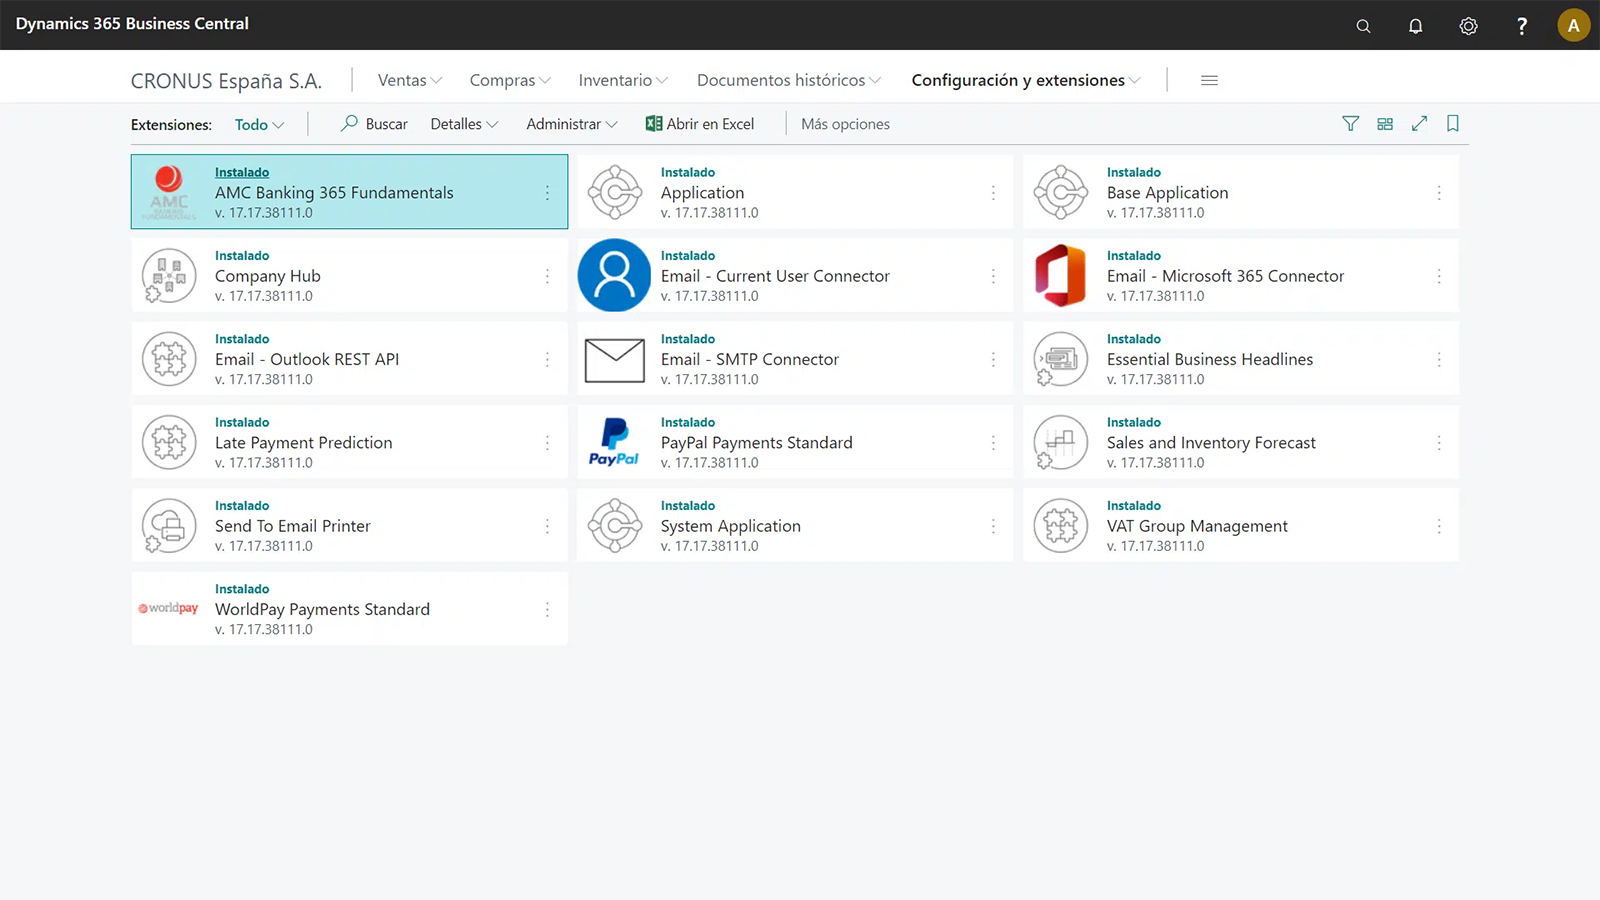
Task: Click the help question mark icon
Action: coord(1521,26)
